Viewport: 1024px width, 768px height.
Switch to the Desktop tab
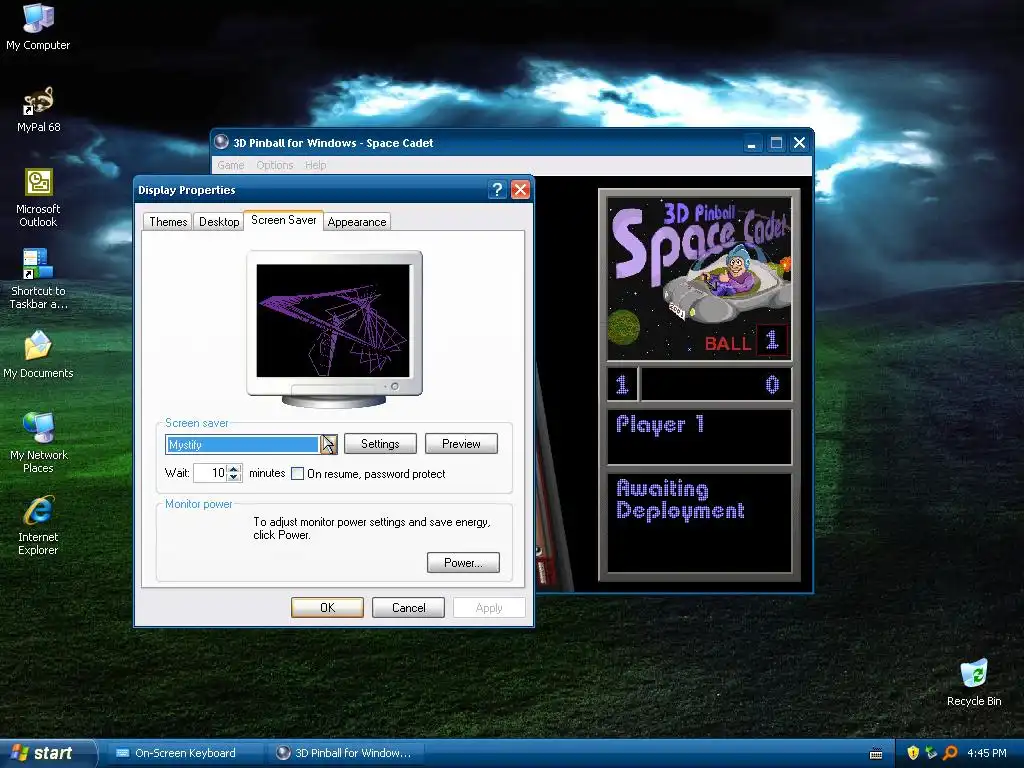219,222
